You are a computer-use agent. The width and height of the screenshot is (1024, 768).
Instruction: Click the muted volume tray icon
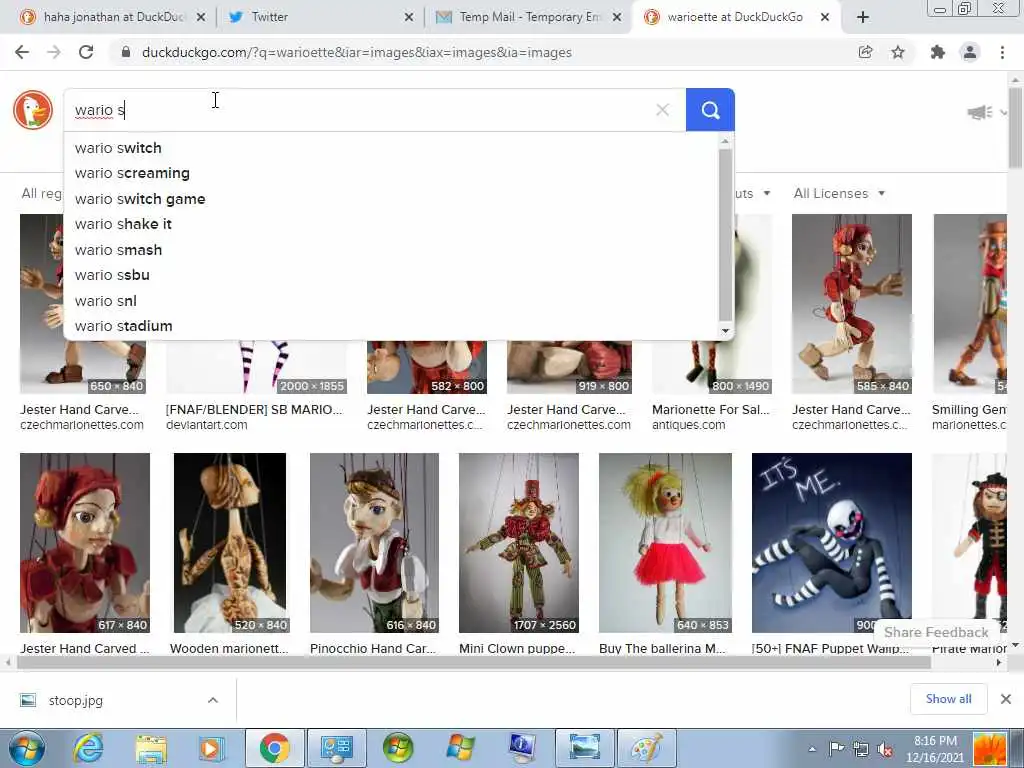886,750
